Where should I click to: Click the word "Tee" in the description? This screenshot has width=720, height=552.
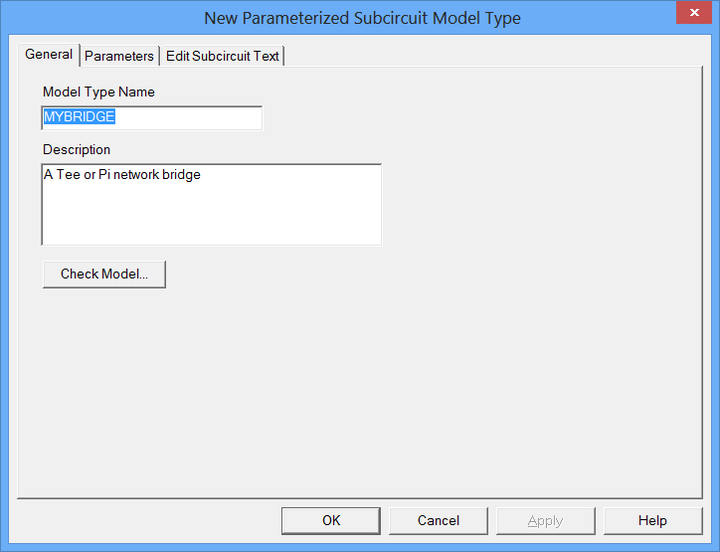click(67, 174)
